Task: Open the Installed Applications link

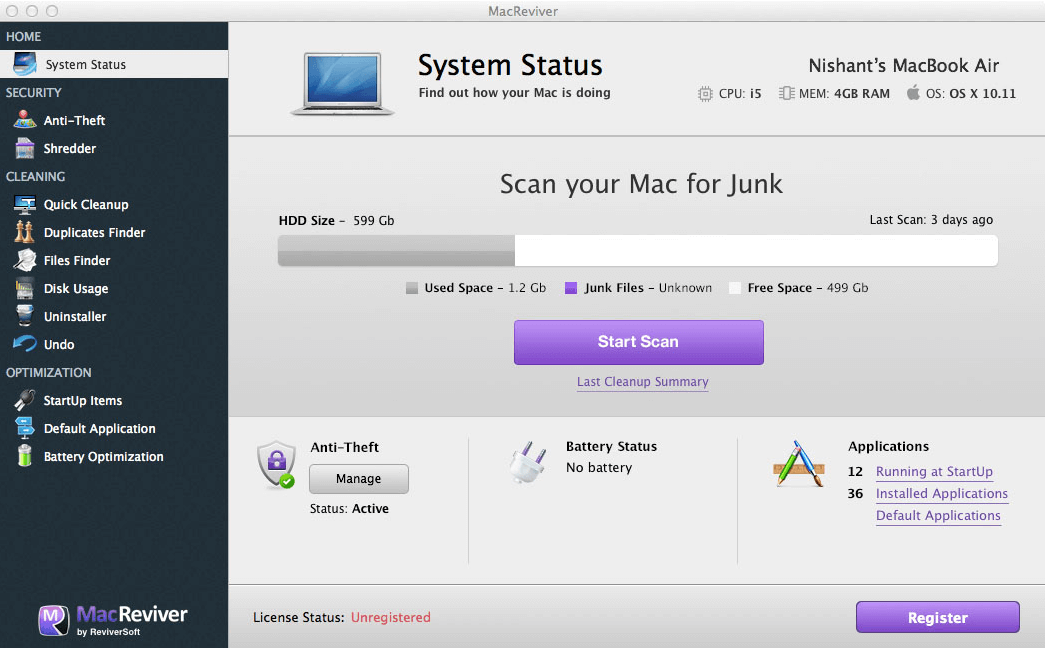Action: [x=942, y=493]
